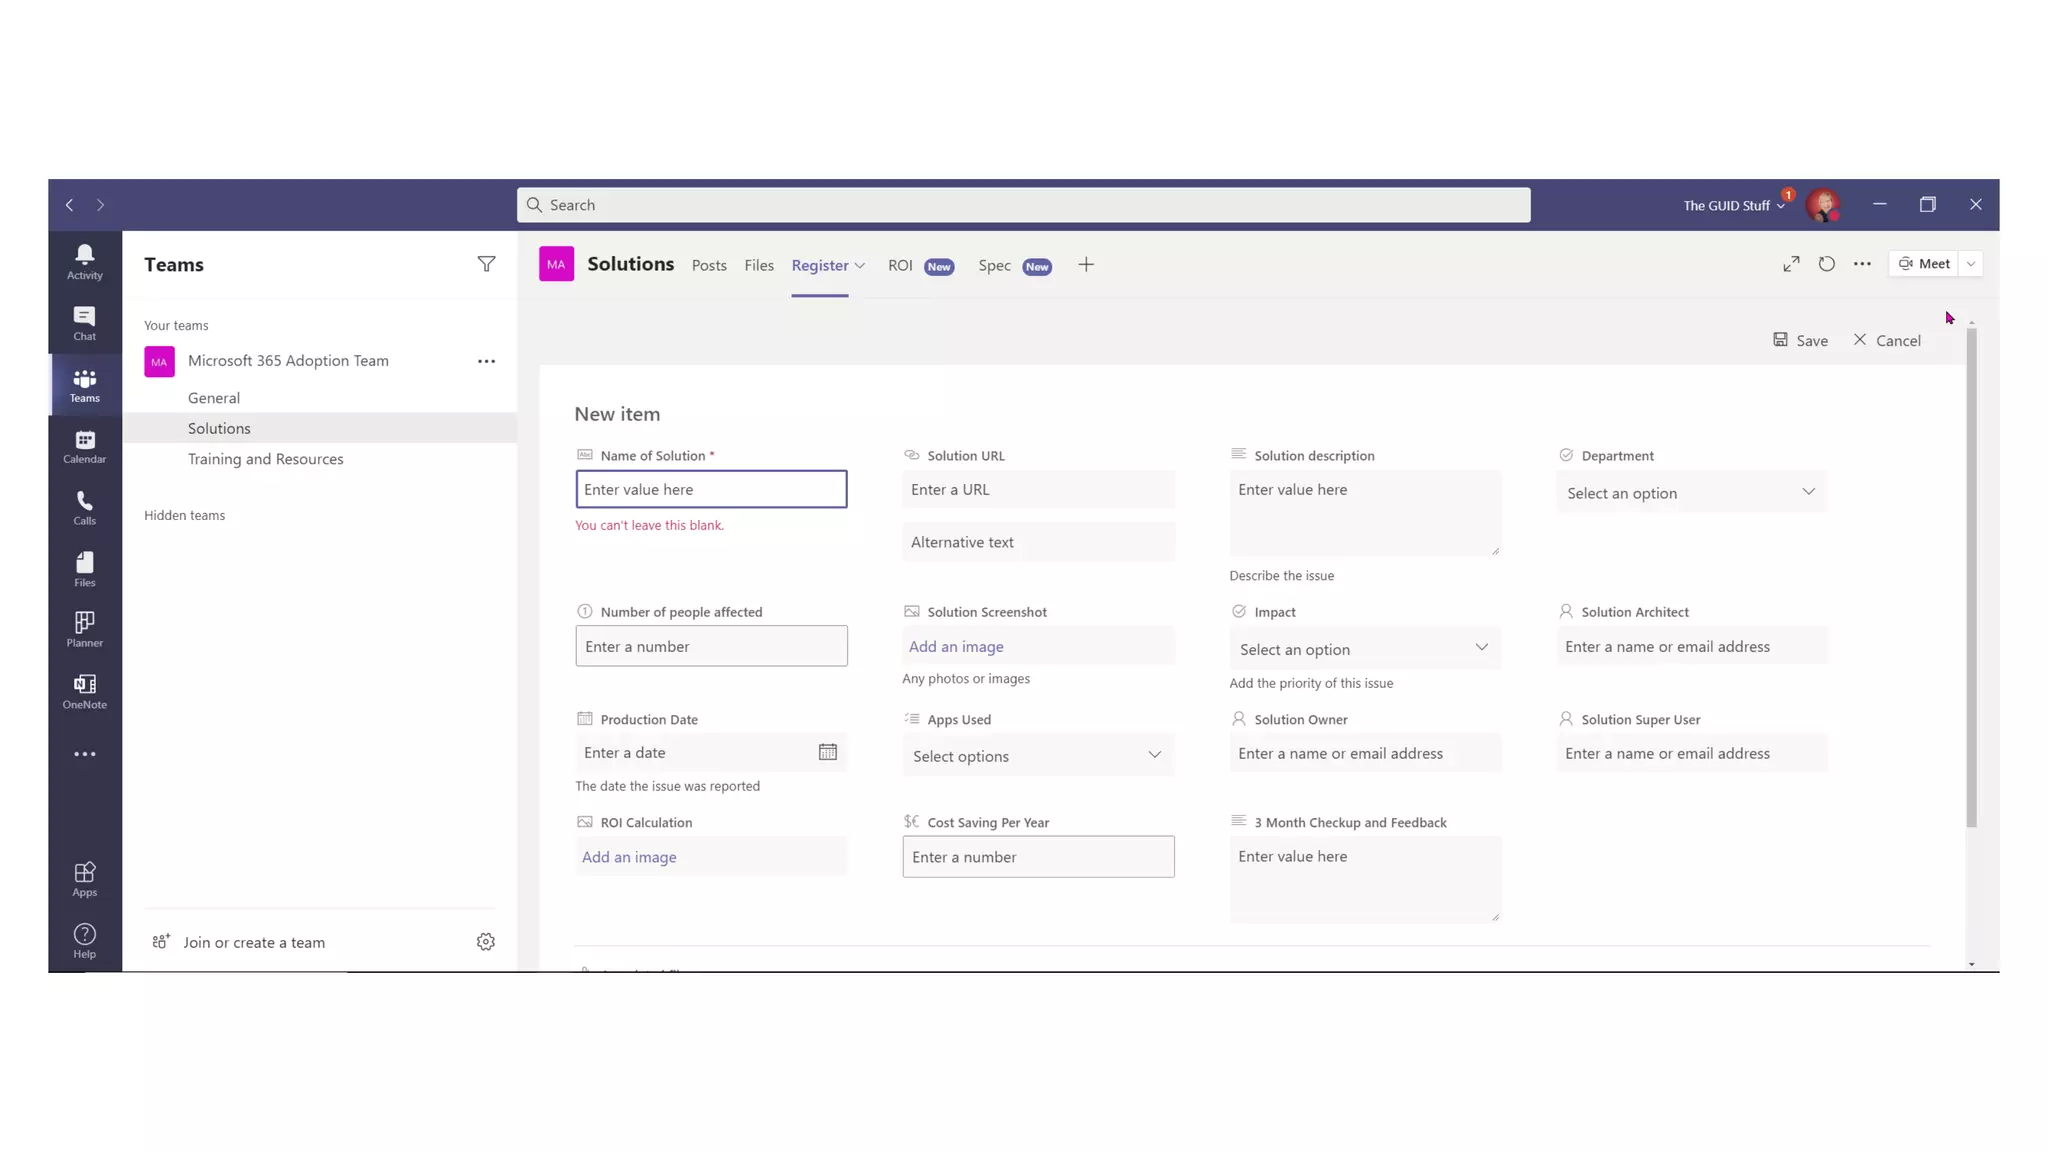The width and height of the screenshot is (2048, 1152).
Task: Focus the Name of Solution field
Action: click(x=710, y=489)
